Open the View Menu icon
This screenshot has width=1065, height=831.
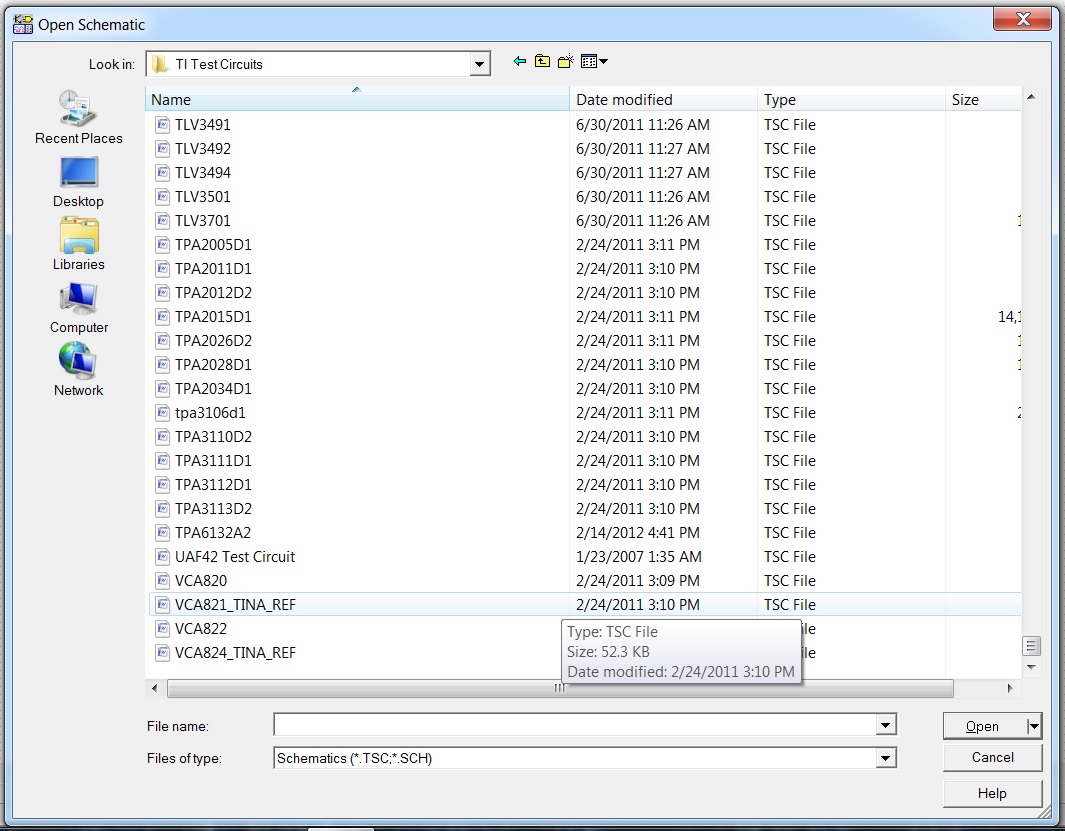point(594,62)
